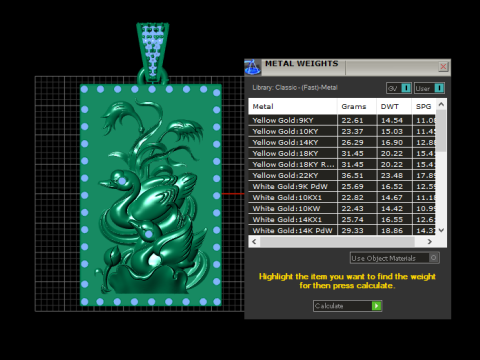Select the Yellow Gold:18KY R... row
This screenshot has width=480, height=360.
tap(342, 164)
